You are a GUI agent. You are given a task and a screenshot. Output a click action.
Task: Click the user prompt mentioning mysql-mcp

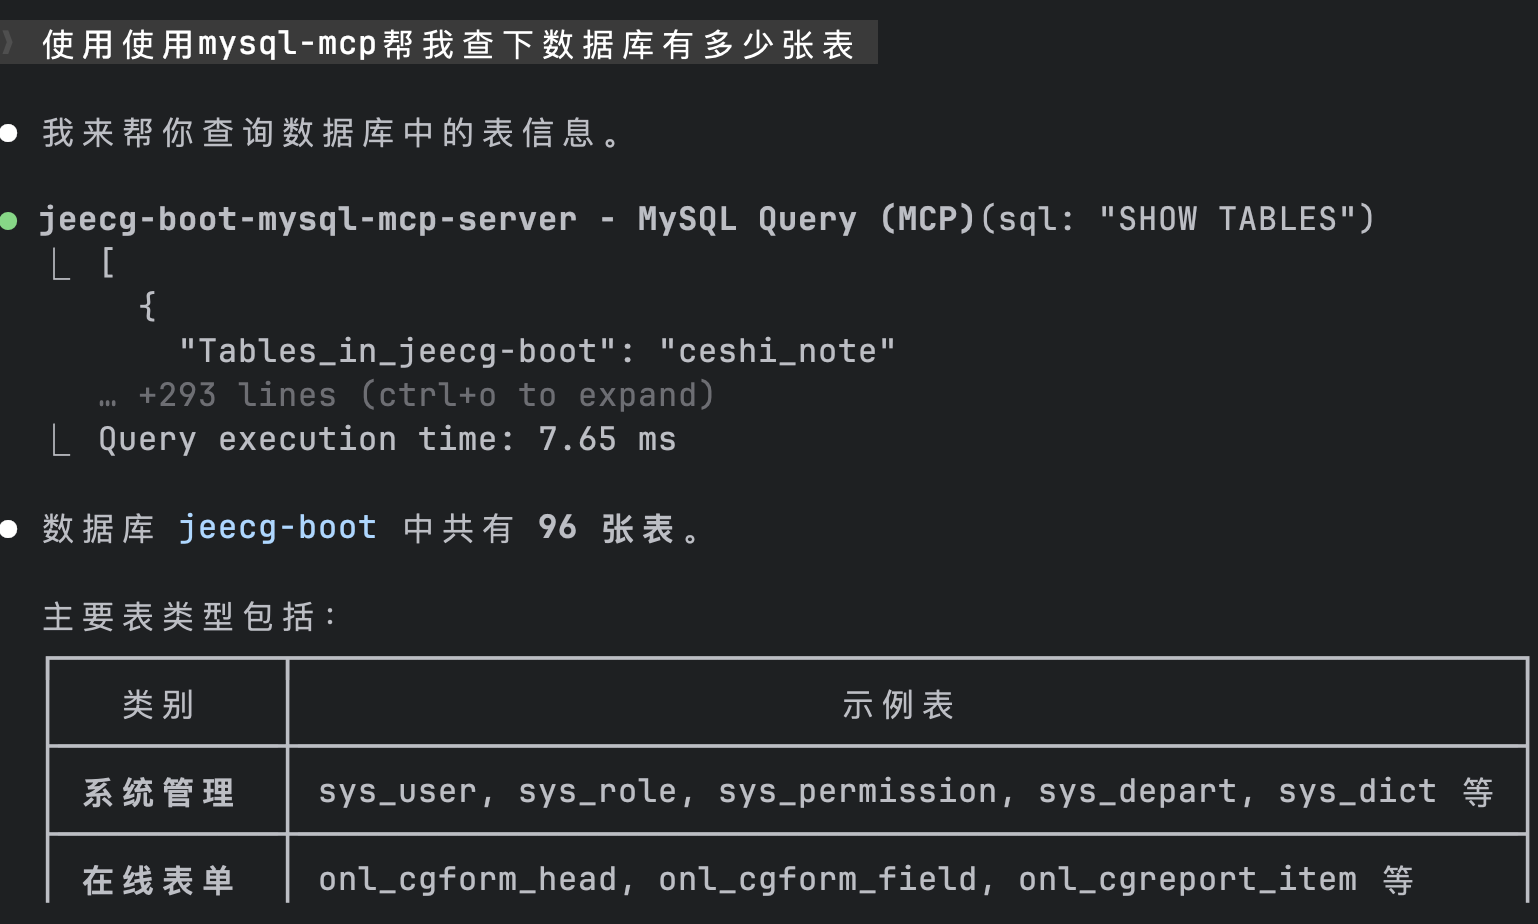coord(448,44)
